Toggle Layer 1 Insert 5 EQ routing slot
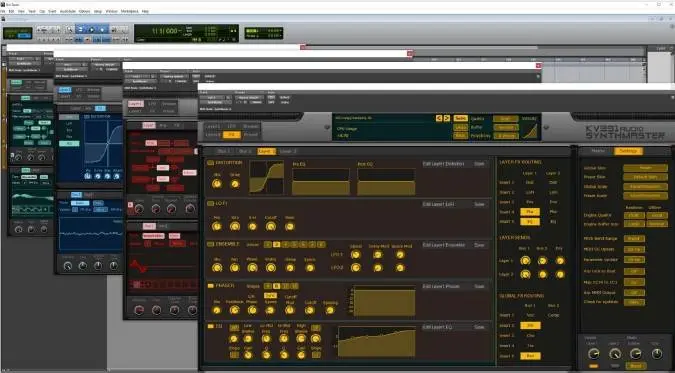The height and width of the screenshot is (373, 675). [x=530, y=222]
